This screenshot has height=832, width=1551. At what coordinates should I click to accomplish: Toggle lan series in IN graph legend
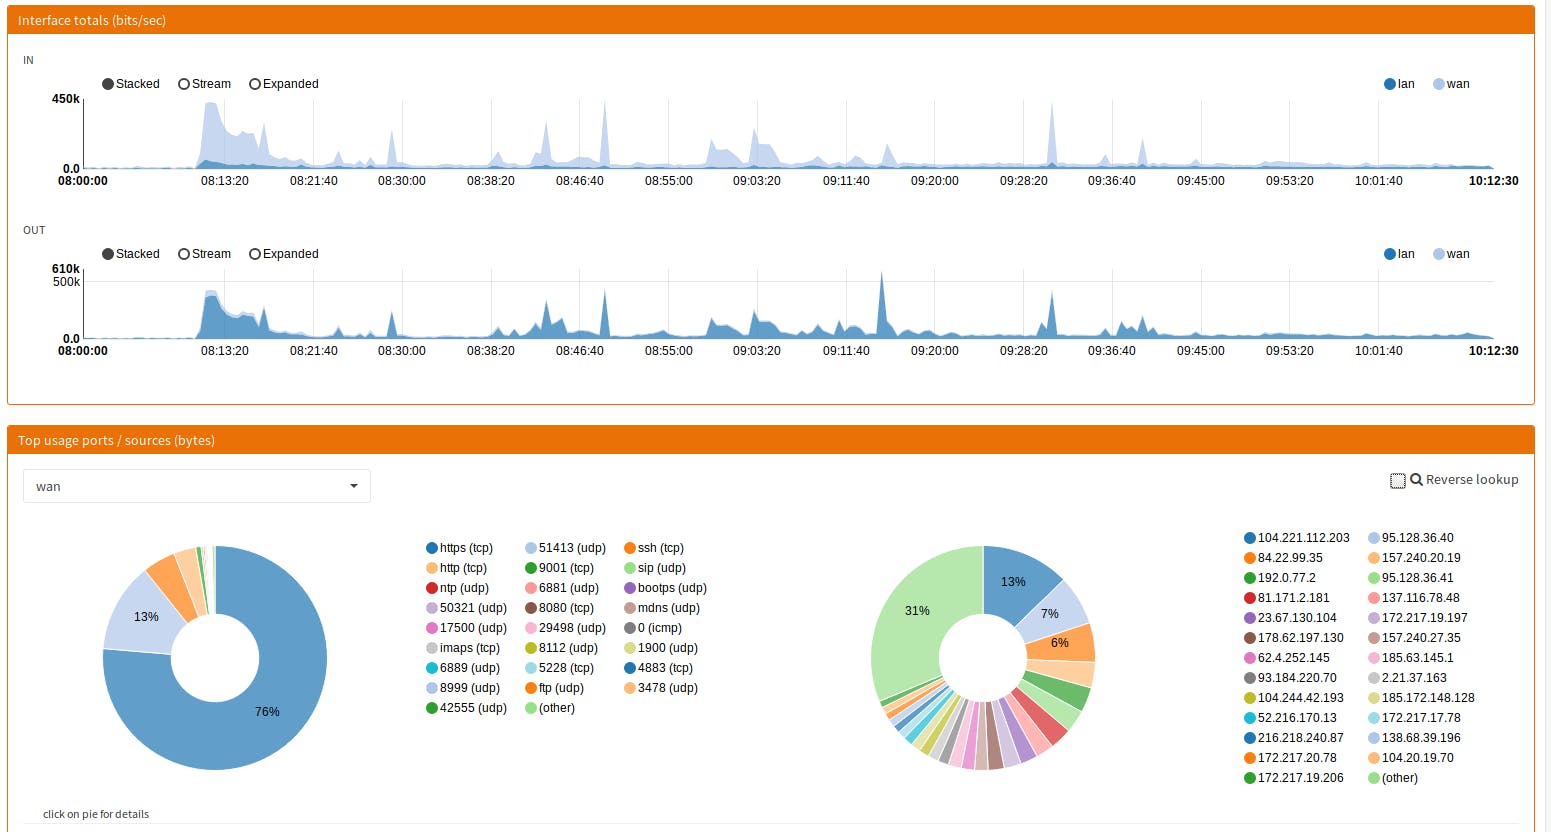pyautogui.click(x=1389, y=84)
